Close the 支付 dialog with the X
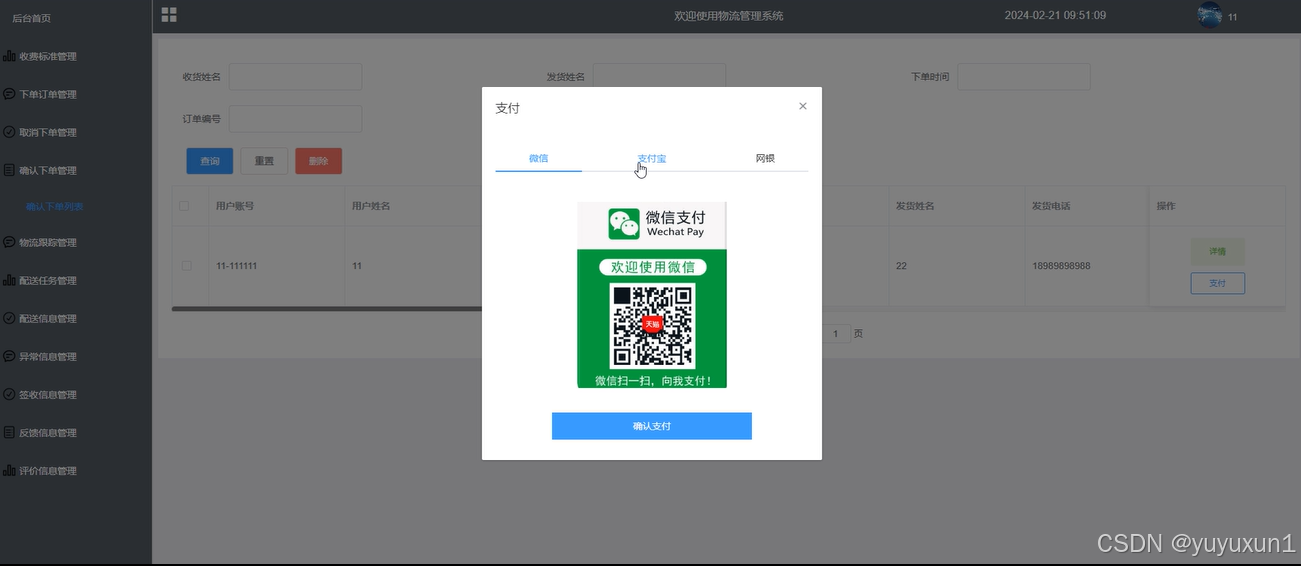1301x566 pixels. 802,106
